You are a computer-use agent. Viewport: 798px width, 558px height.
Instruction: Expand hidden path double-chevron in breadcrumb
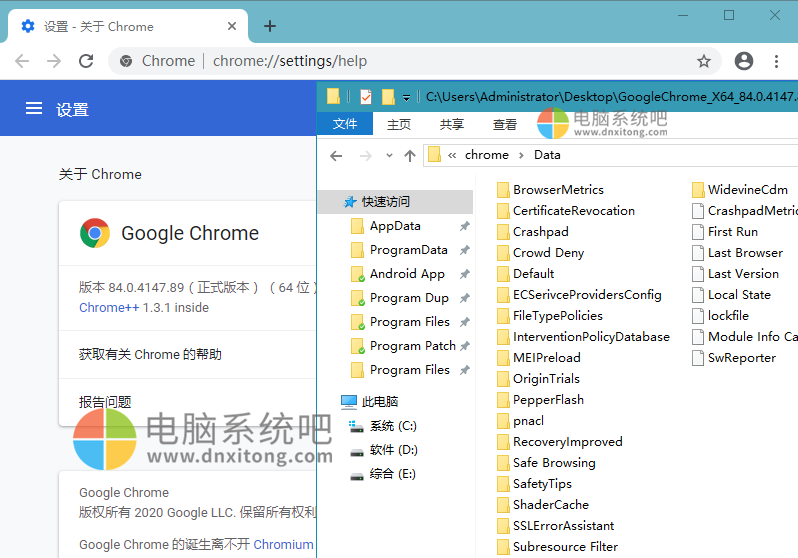tap(452, 155)
